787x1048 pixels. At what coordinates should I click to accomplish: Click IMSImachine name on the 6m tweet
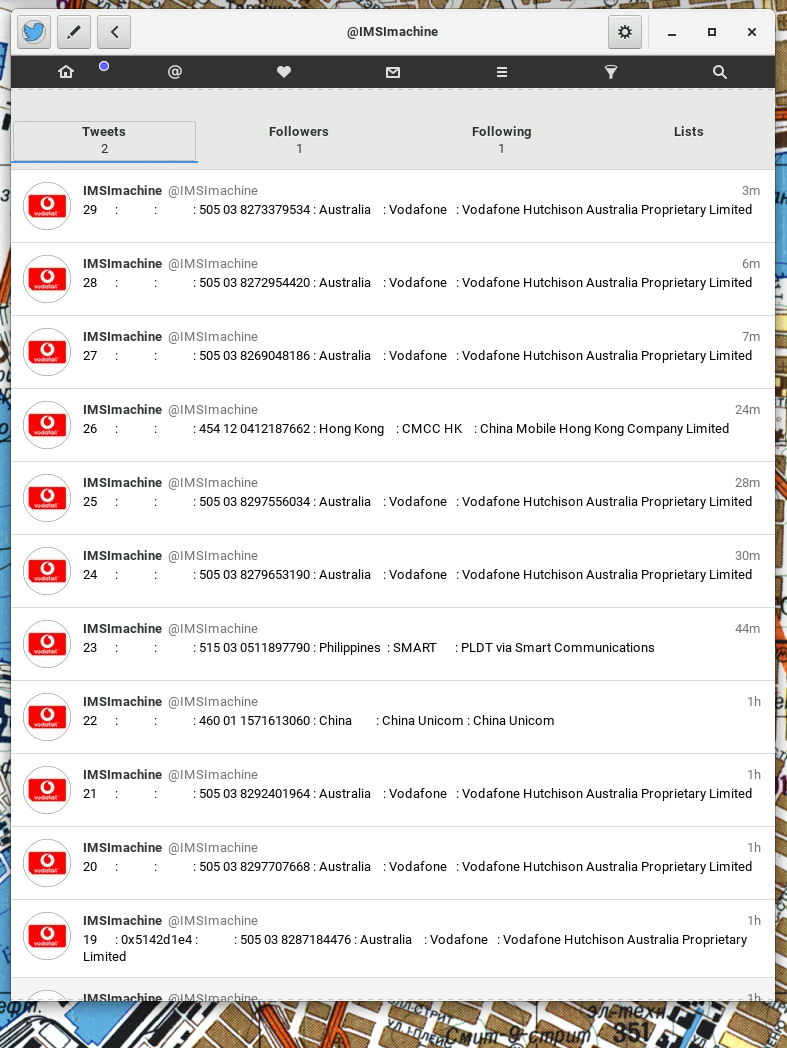[x=122, y=263]
